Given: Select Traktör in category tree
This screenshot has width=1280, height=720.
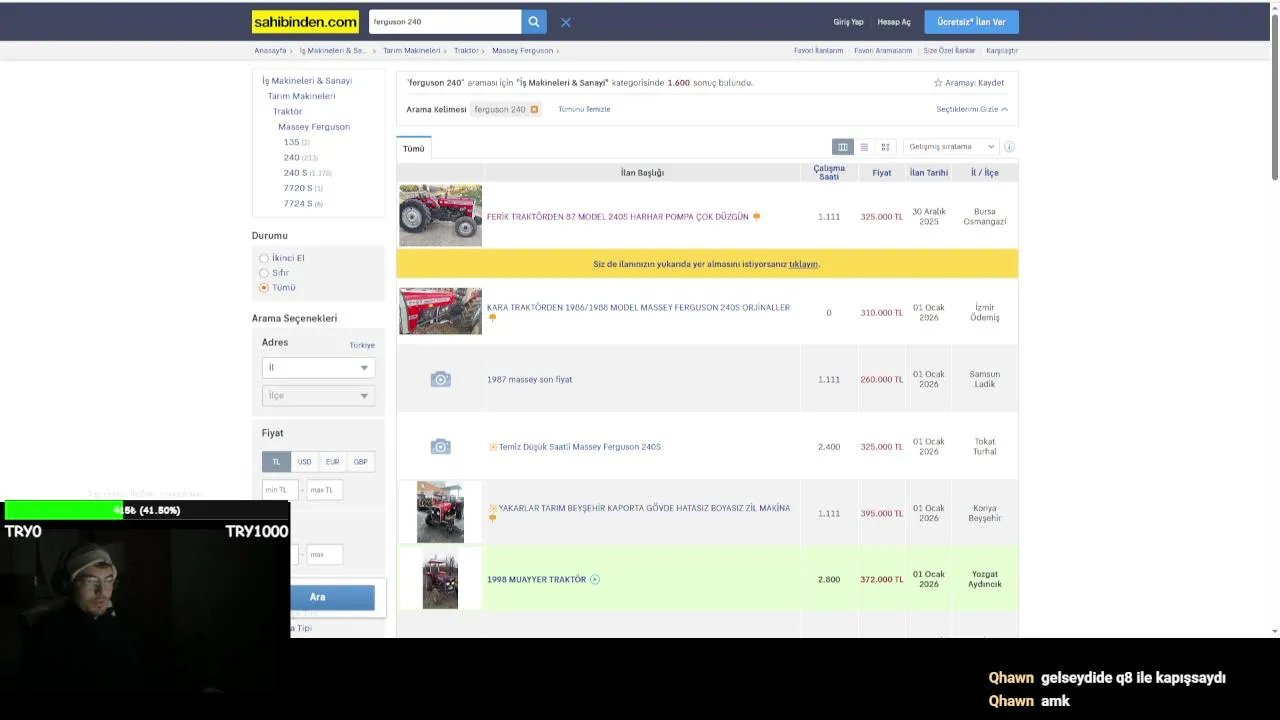Looking at the screenshot, I should pos(287,111).
